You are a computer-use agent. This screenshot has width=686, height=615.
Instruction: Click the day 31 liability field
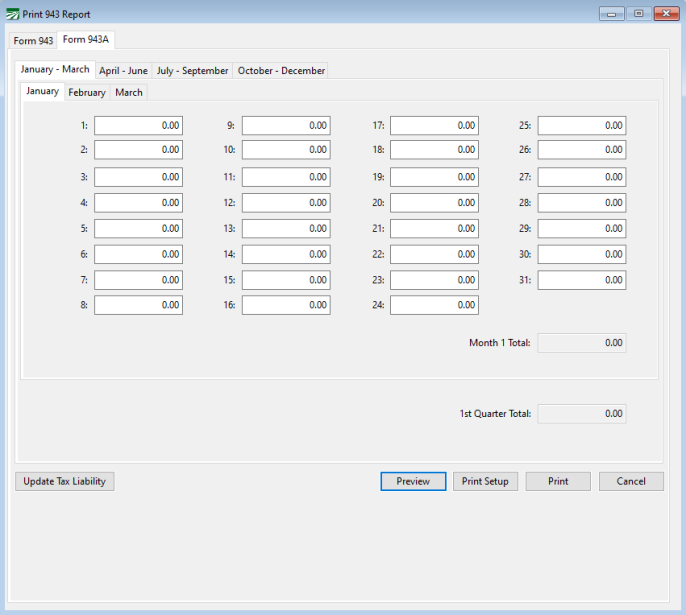(x=582, y=280)
